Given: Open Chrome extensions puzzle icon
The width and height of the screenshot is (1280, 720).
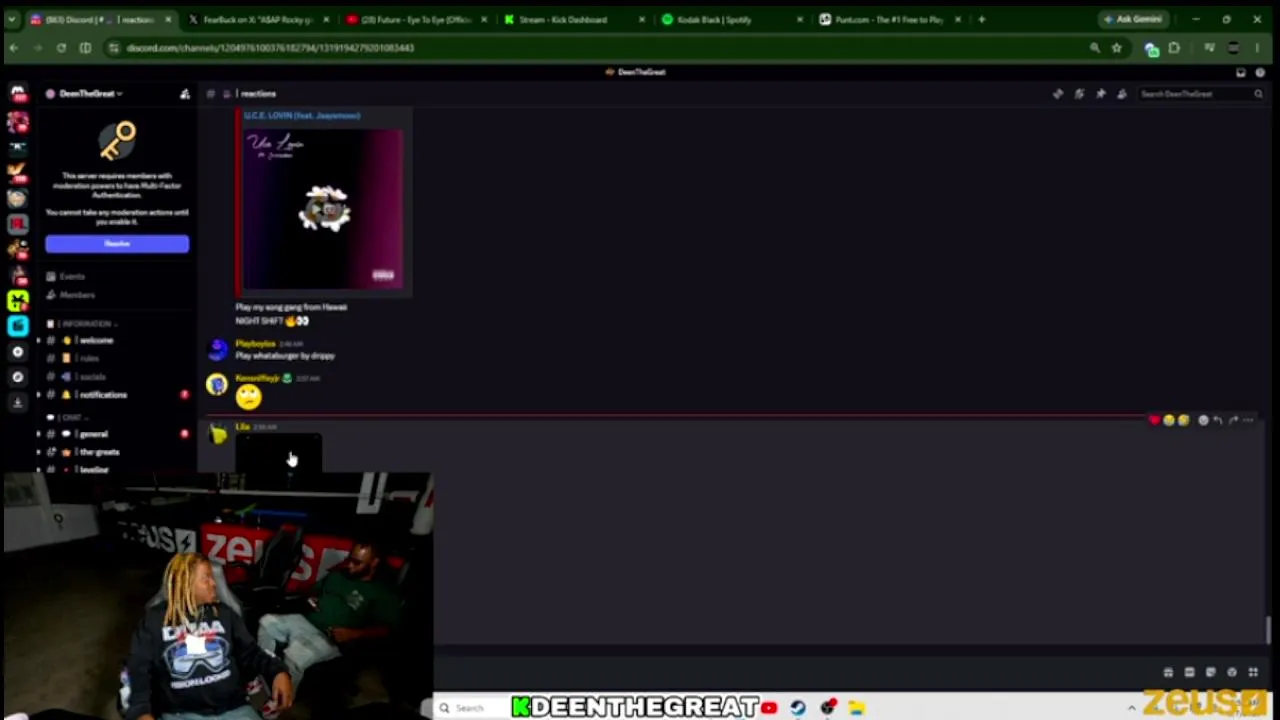Looking at the screenshot, I should [x=1174, y=48].
